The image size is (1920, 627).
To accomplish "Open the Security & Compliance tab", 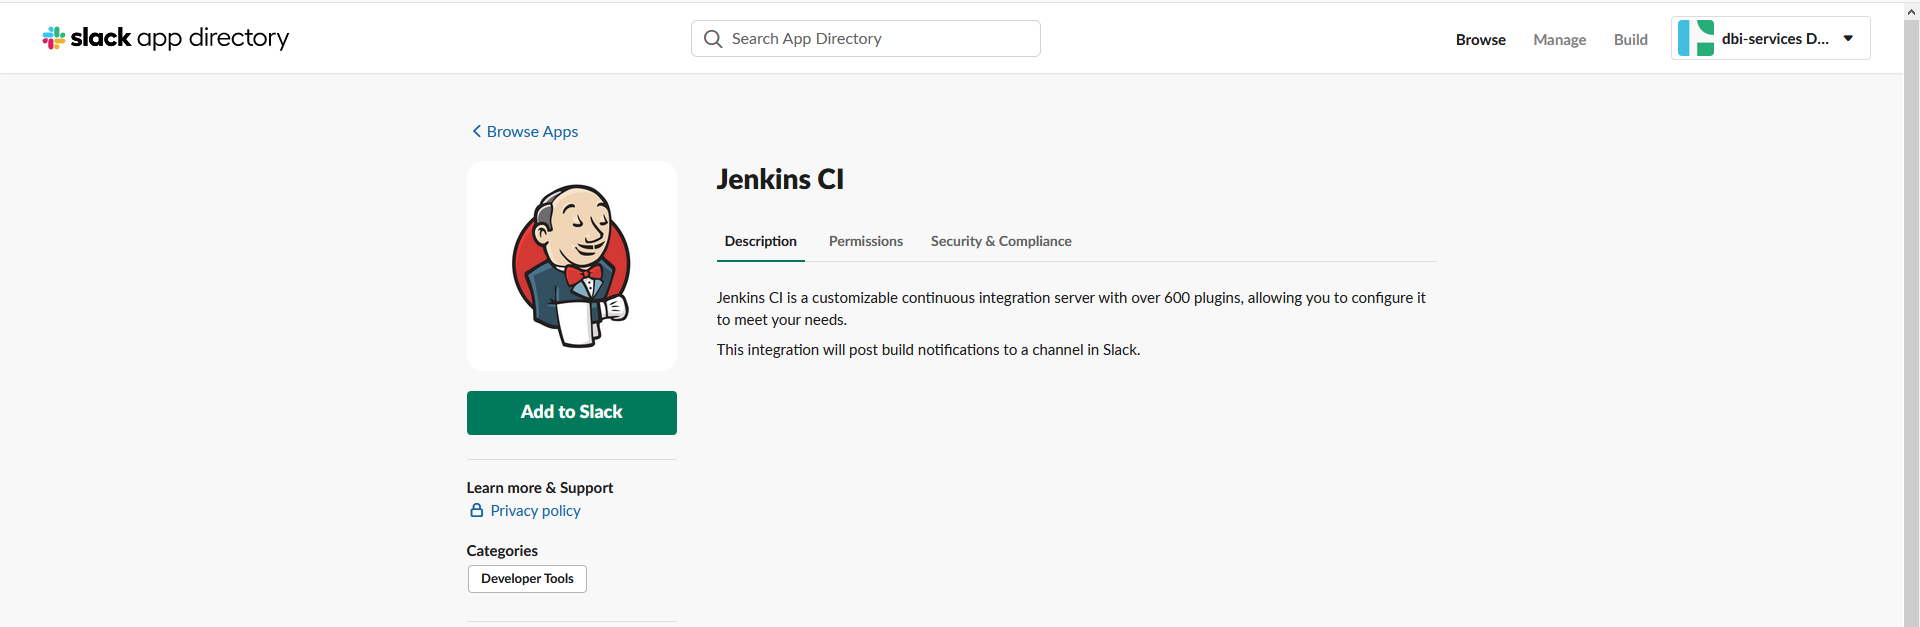I will [x=1001, y=242].
